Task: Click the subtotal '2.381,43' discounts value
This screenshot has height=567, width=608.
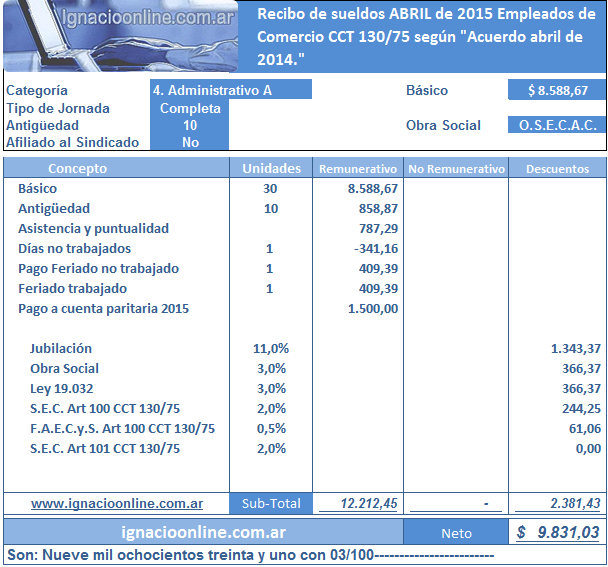Action: click(x=575, y=503)
